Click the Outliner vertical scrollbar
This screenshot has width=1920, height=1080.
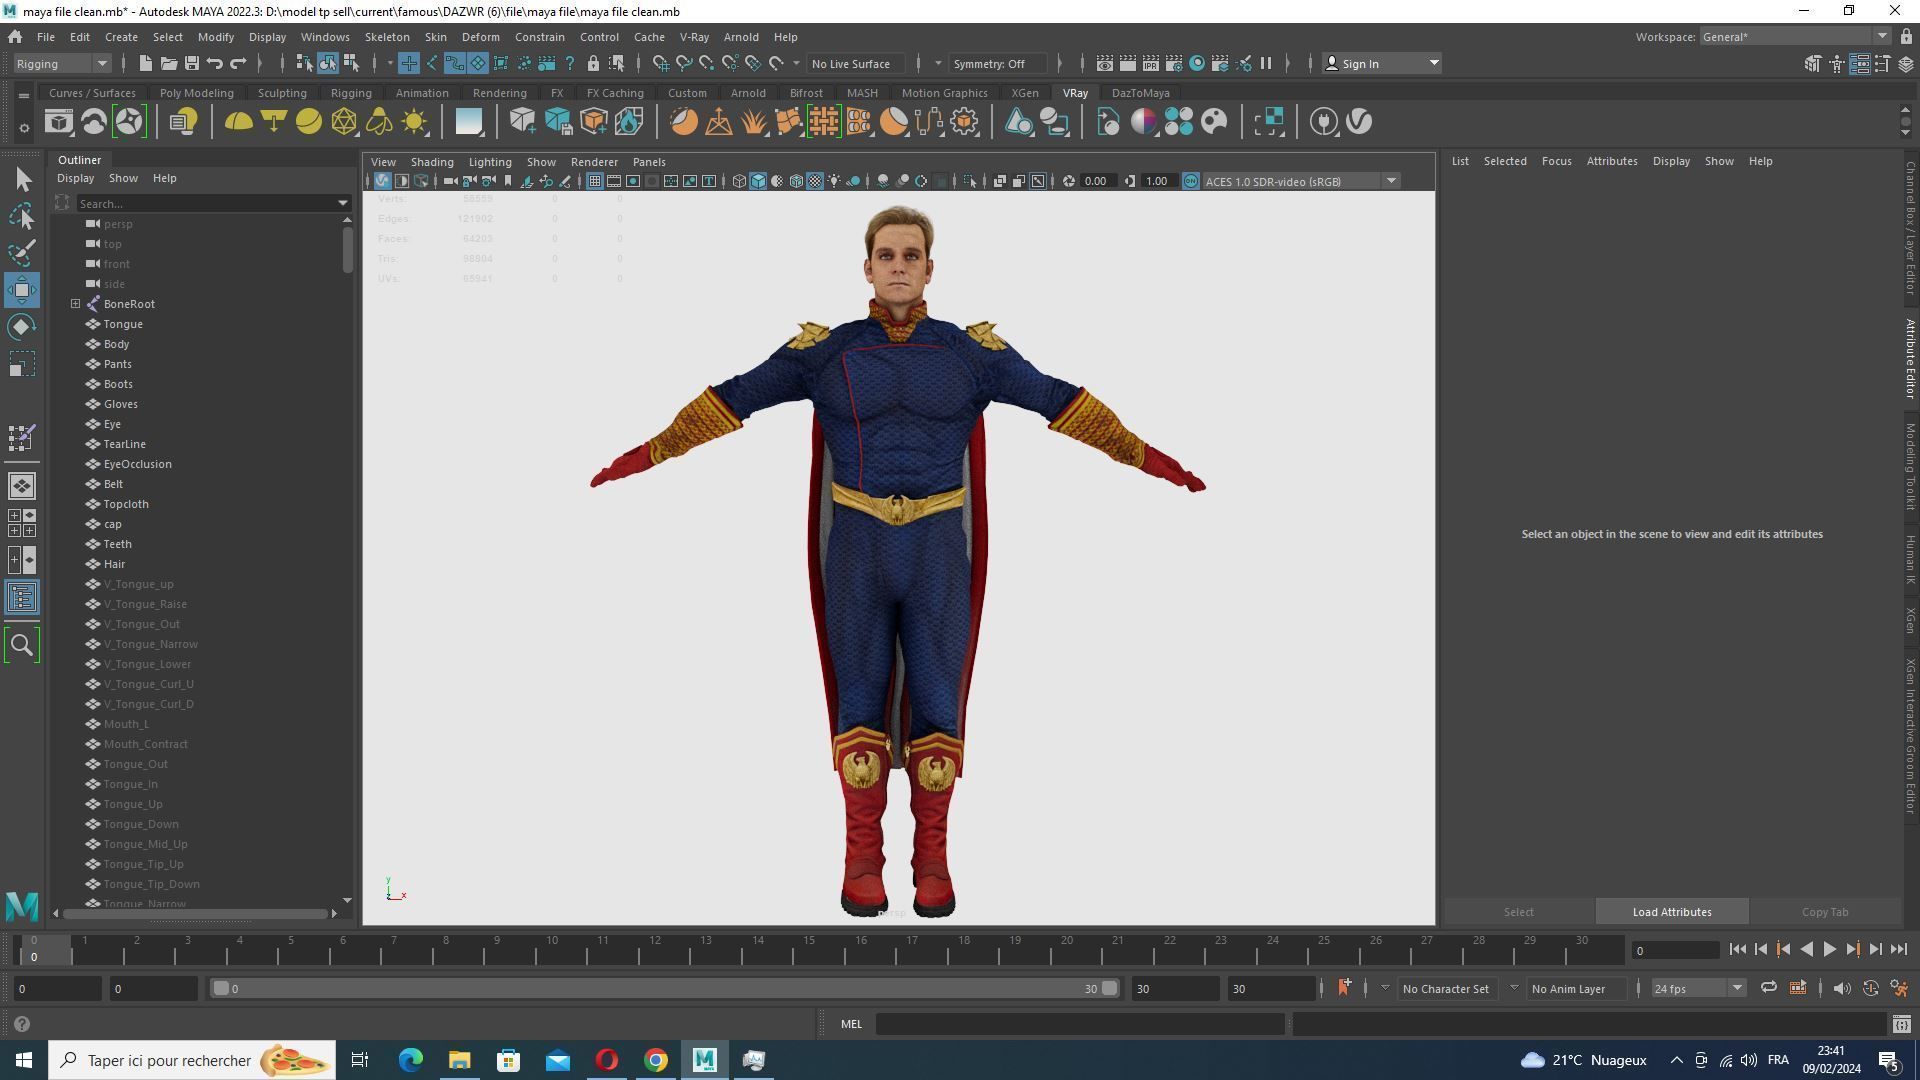point(347,250)
